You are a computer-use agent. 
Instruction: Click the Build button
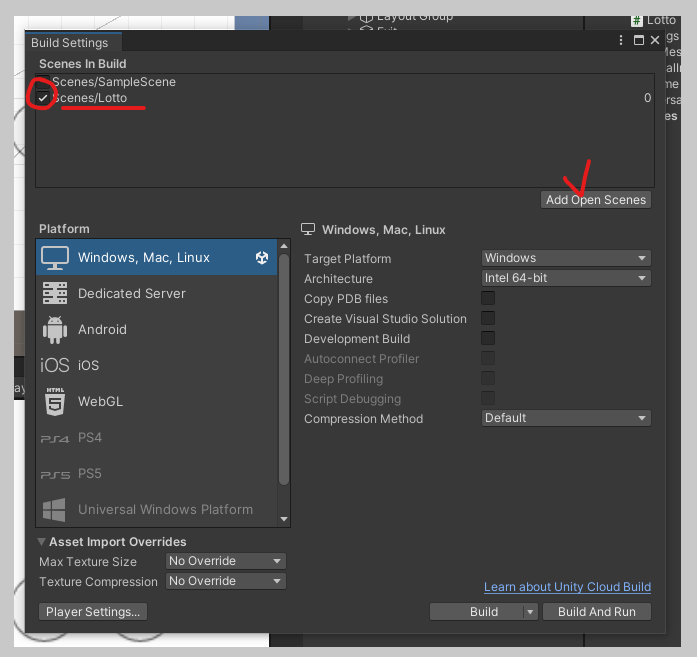coord(477,612)
